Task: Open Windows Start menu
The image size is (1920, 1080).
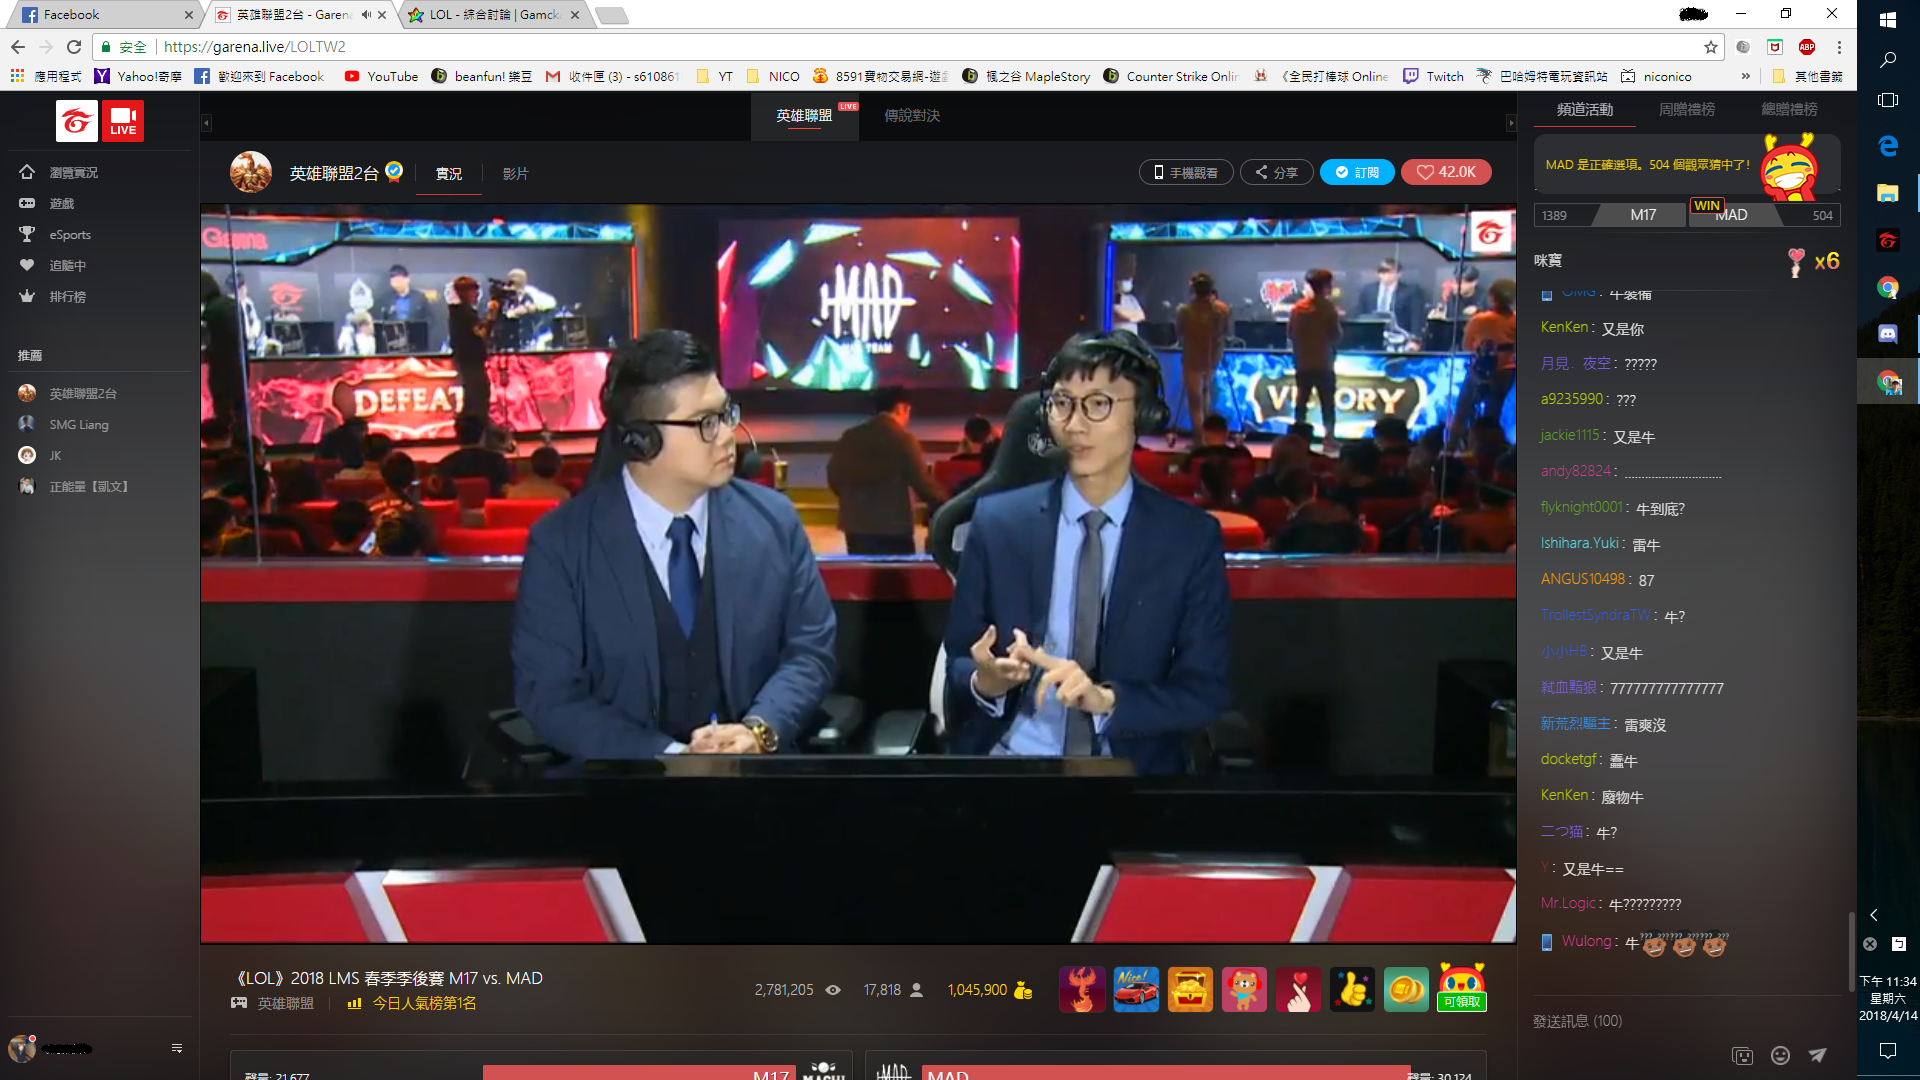Action: coord(1888,19)
